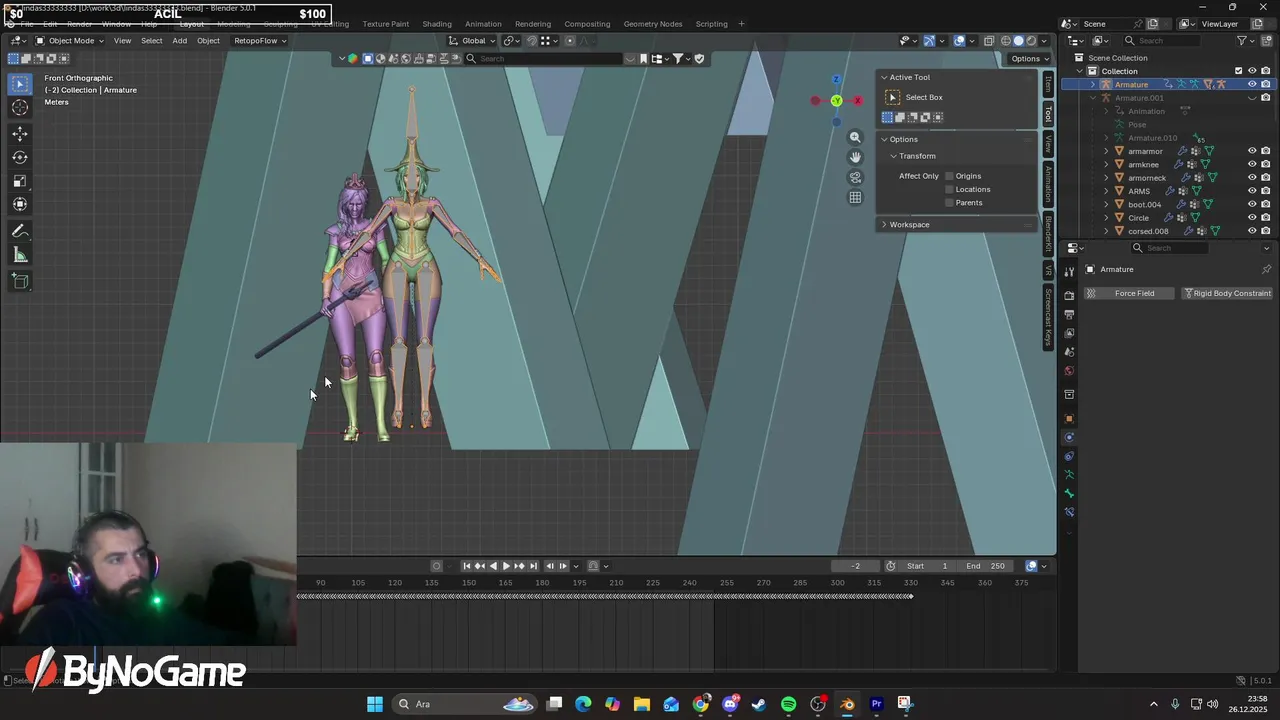Click the Add Cube tool
This screenshot has height=720, width=1280.
tap(20, 281)
